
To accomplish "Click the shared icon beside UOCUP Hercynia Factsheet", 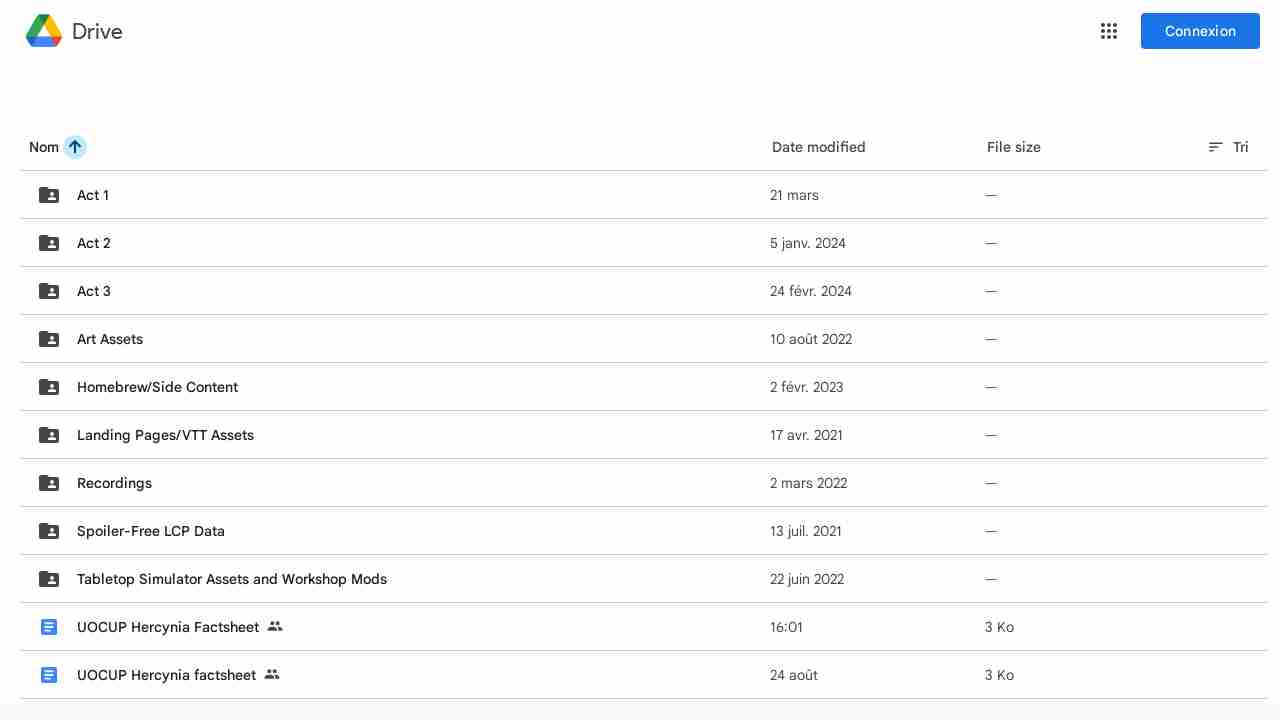I will coord(276,627).
